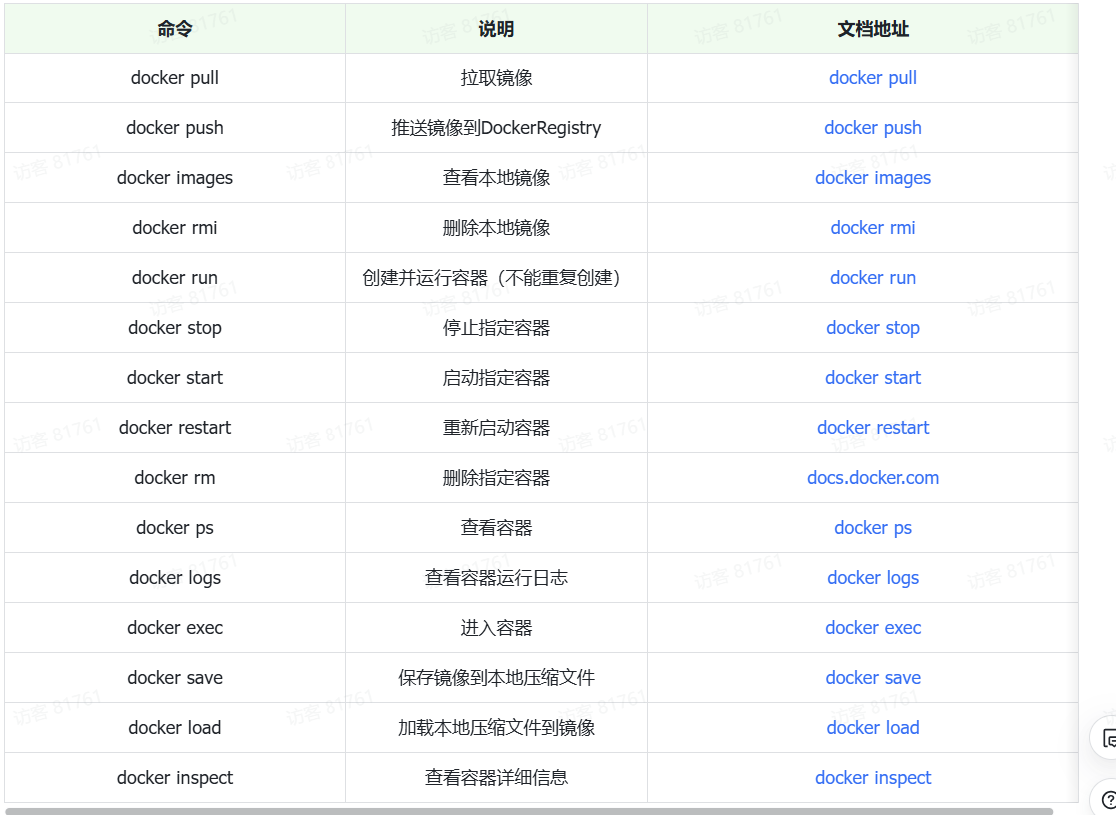
Task: Select the docker logs command cell
Action: (175, 577)
